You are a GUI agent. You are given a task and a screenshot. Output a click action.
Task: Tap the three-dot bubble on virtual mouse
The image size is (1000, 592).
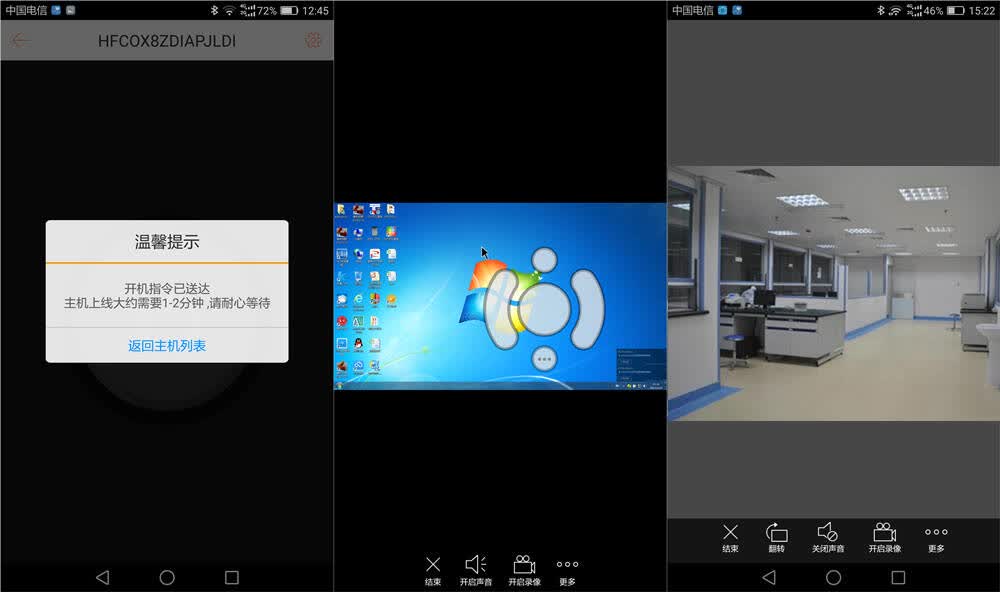[x=544, y=359]
